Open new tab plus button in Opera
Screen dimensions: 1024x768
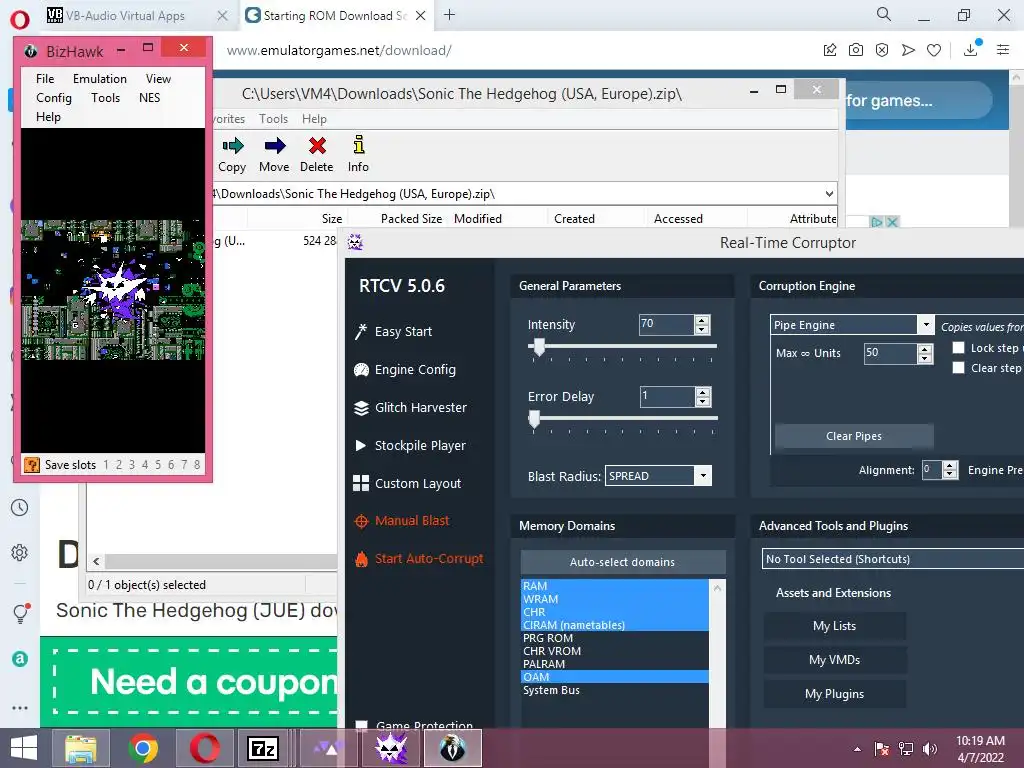click(x=449, y=14)
